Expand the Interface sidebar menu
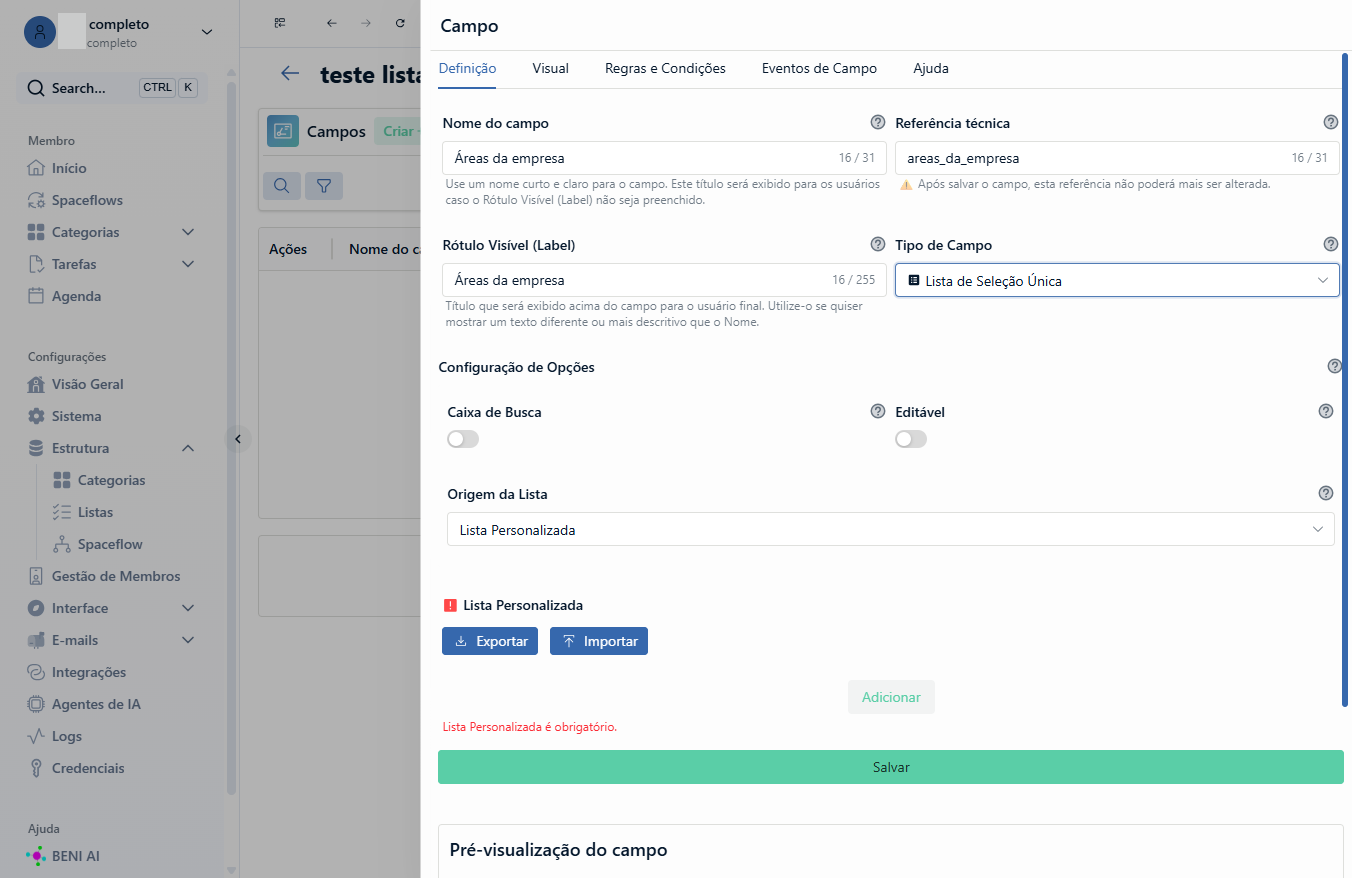The width and height of the screenshot is (1352, 878). coord(188,608)
